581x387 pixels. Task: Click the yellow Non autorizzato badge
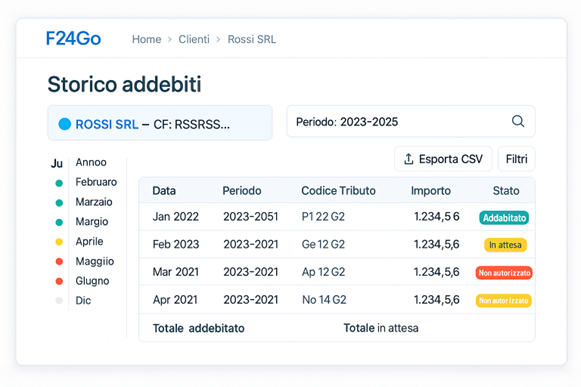[x=504, y=301]
